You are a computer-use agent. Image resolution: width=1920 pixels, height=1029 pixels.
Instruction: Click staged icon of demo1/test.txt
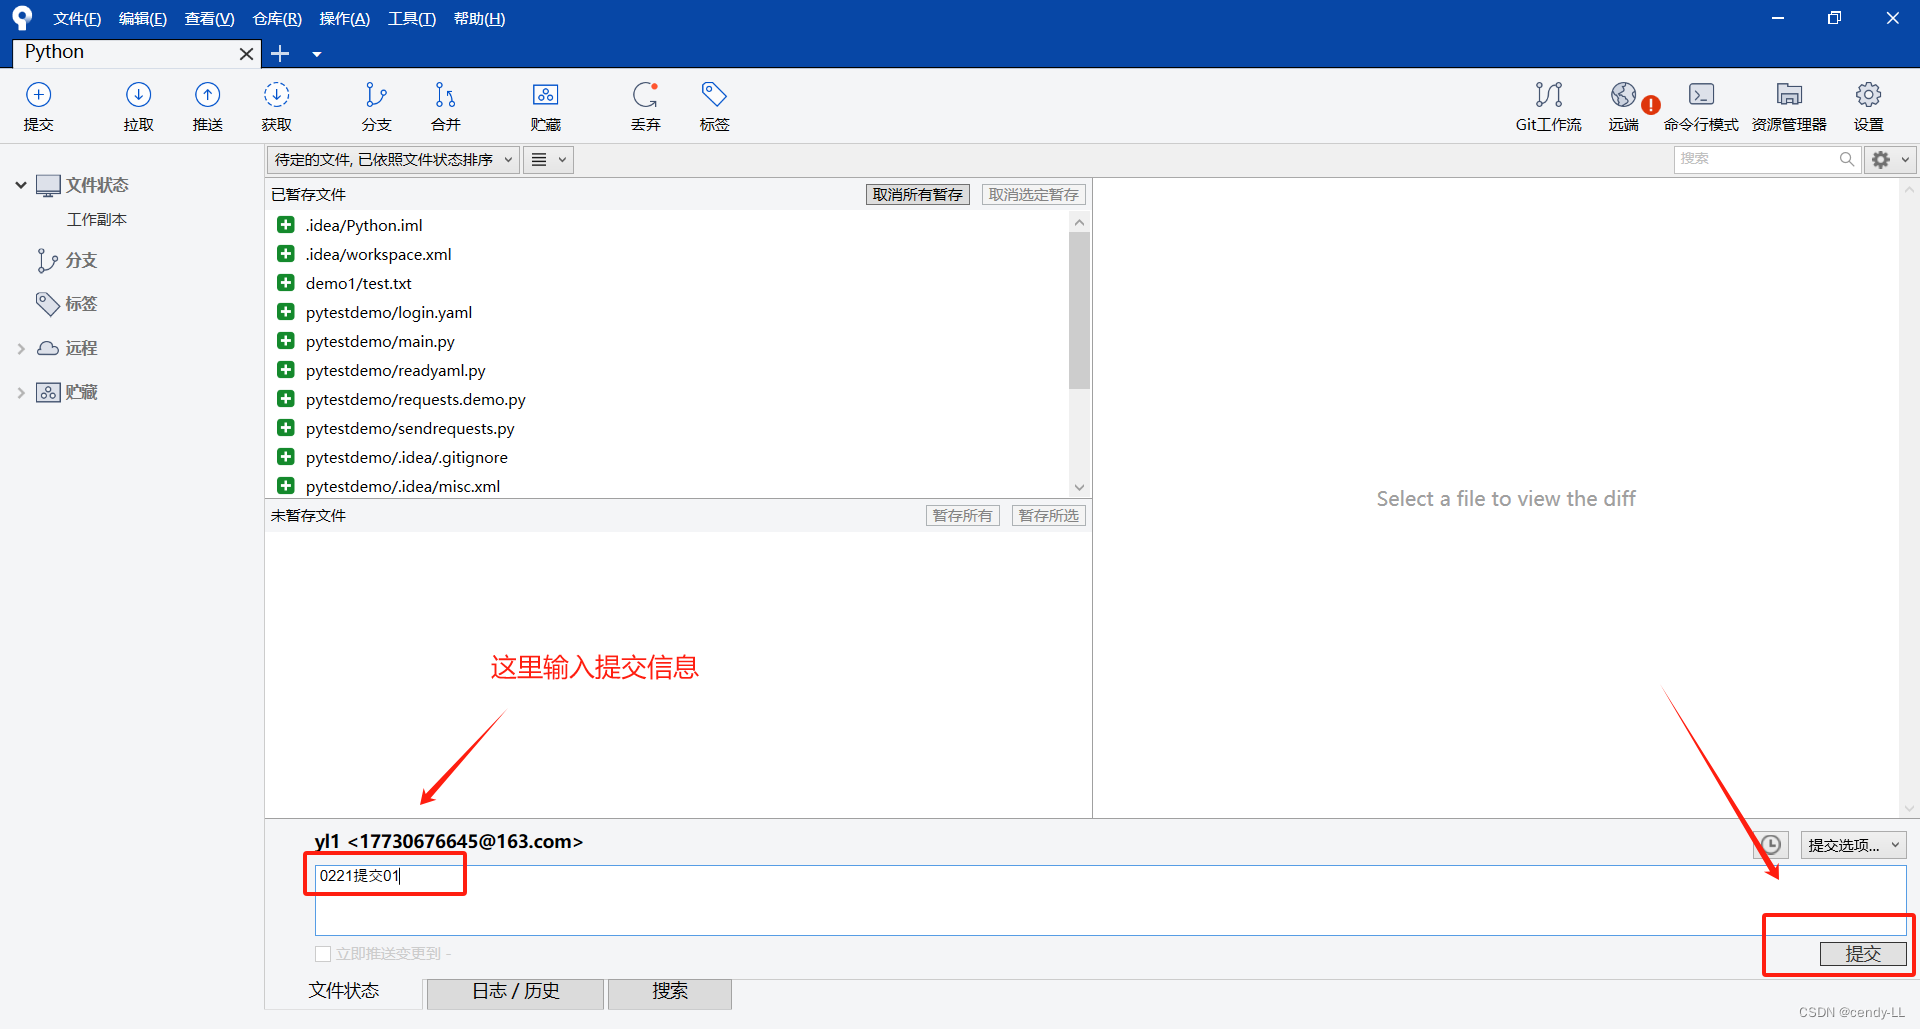(x=286, y=283)
